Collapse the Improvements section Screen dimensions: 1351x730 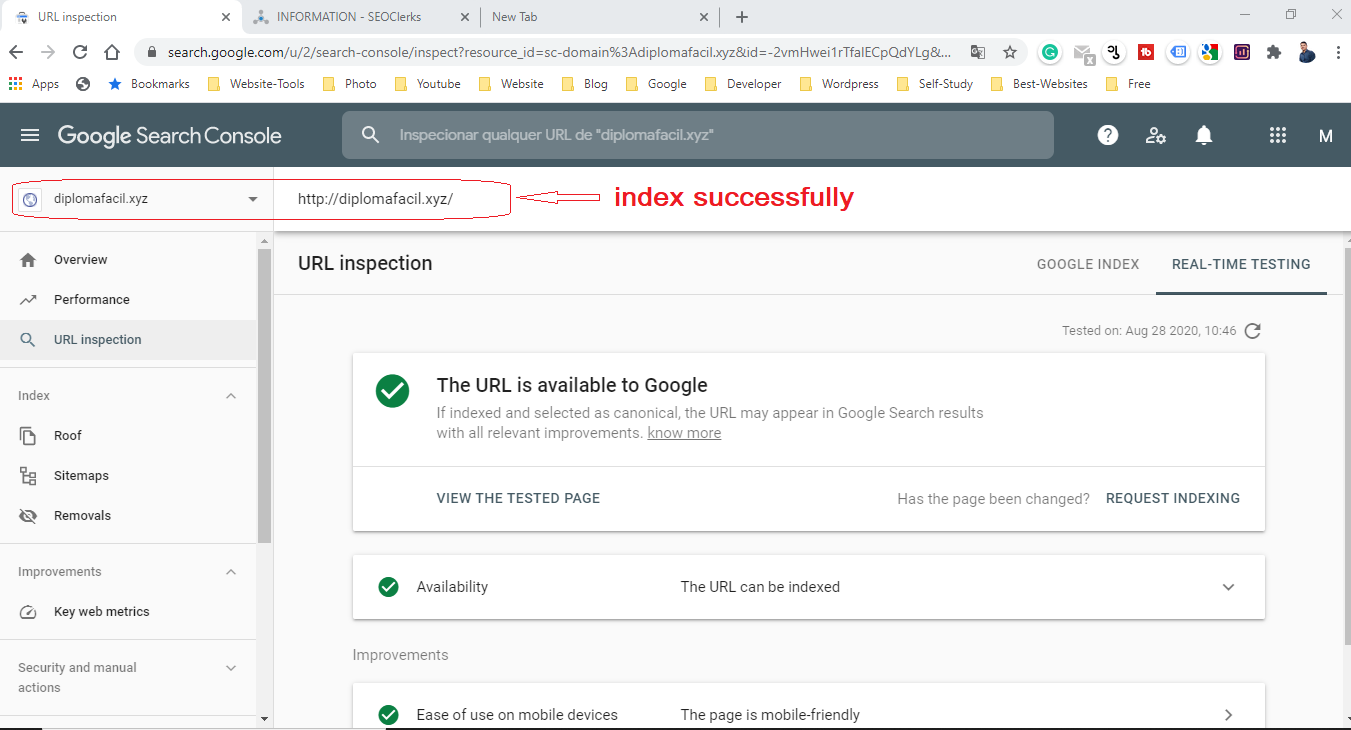pos(231,571)
